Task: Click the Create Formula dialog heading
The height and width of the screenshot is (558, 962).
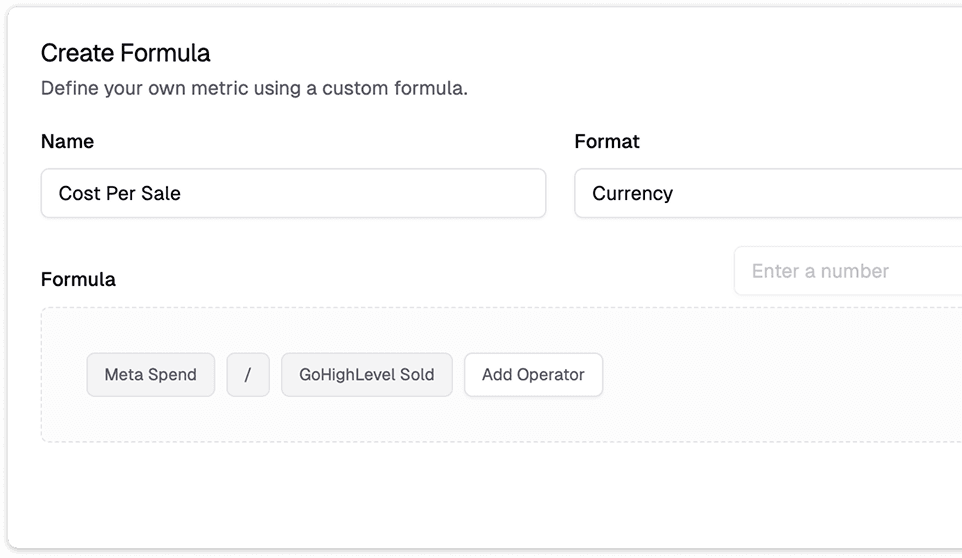Action: coord(125,53)
